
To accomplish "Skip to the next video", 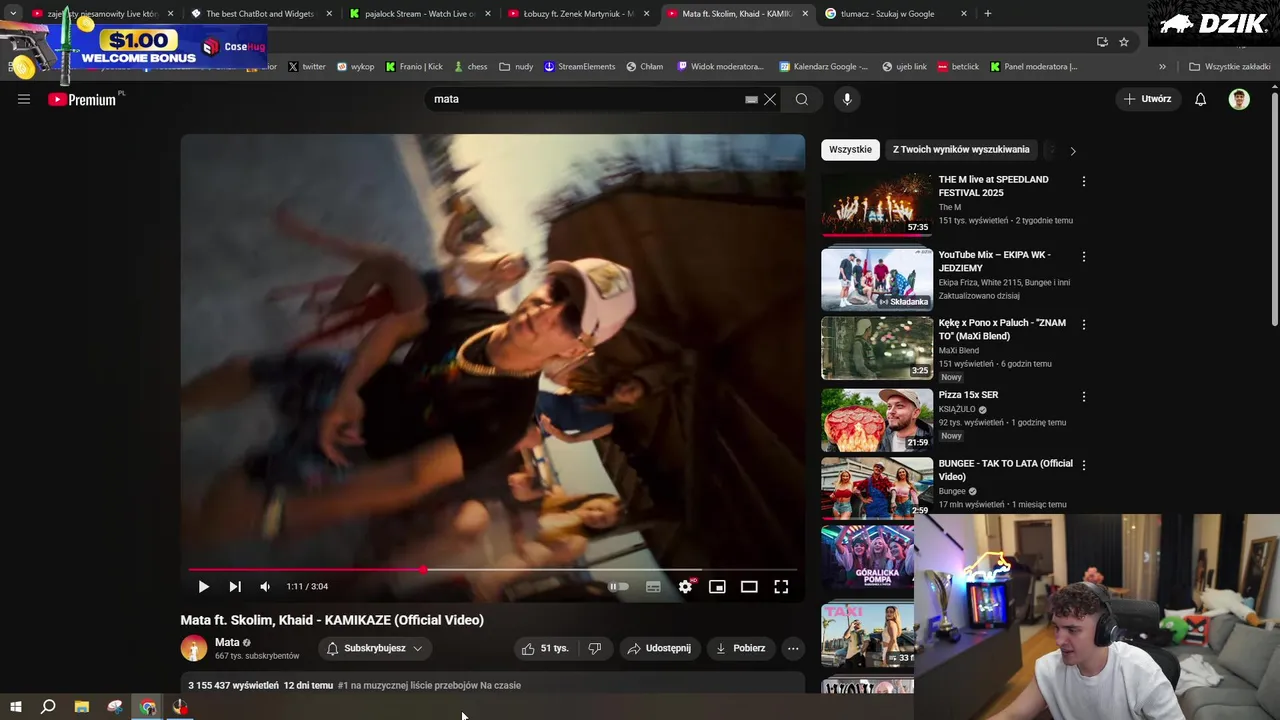I will coord(235,587).
